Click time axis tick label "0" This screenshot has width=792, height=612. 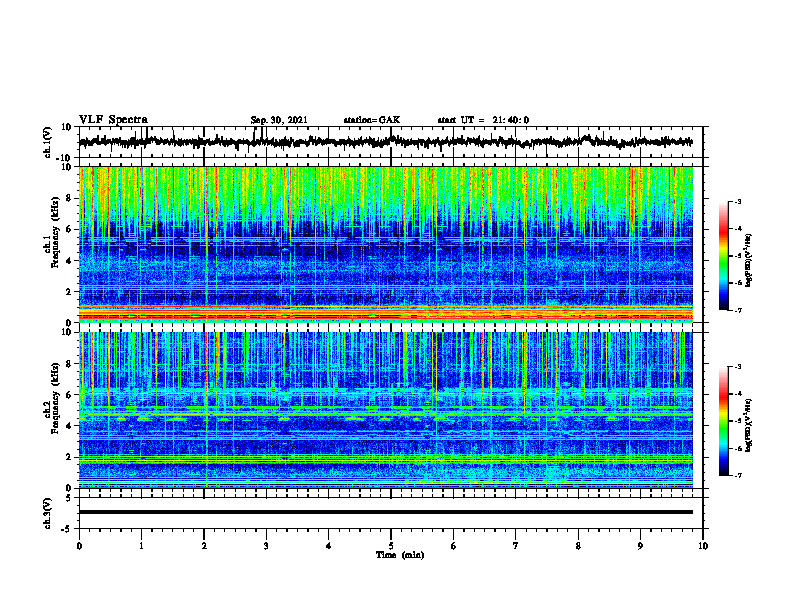coord(79,546)
